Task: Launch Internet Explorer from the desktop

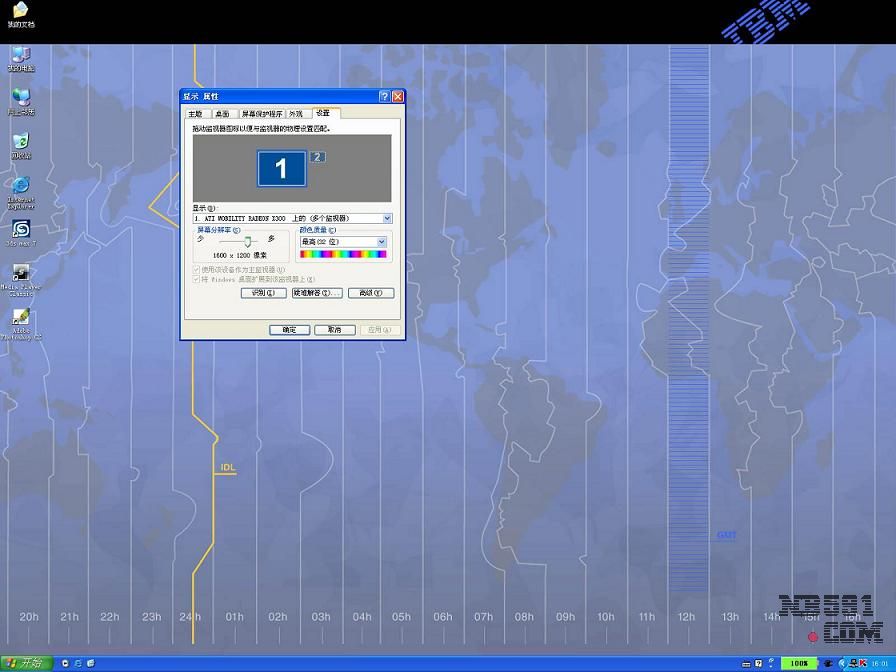Action: click(20, 186)
